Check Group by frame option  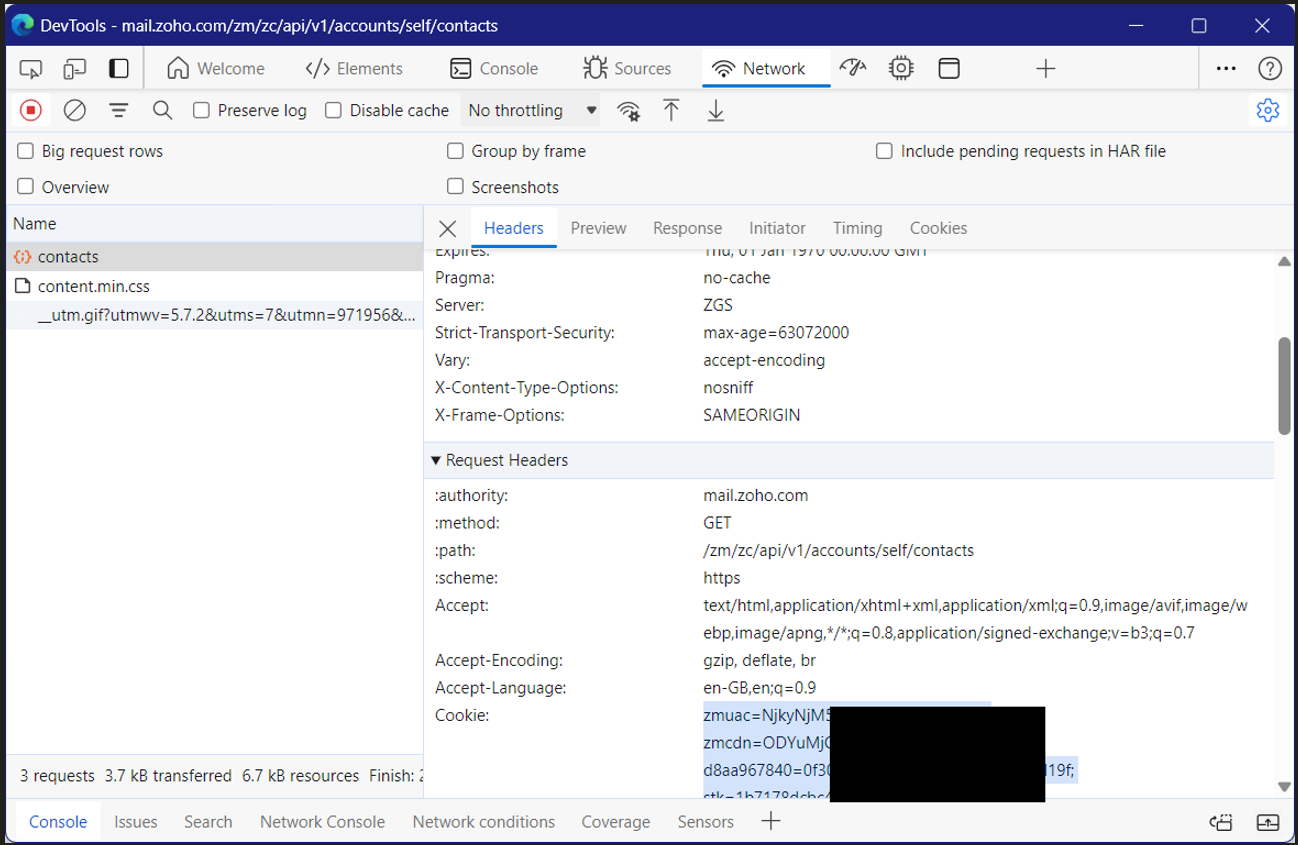(455, 151)
